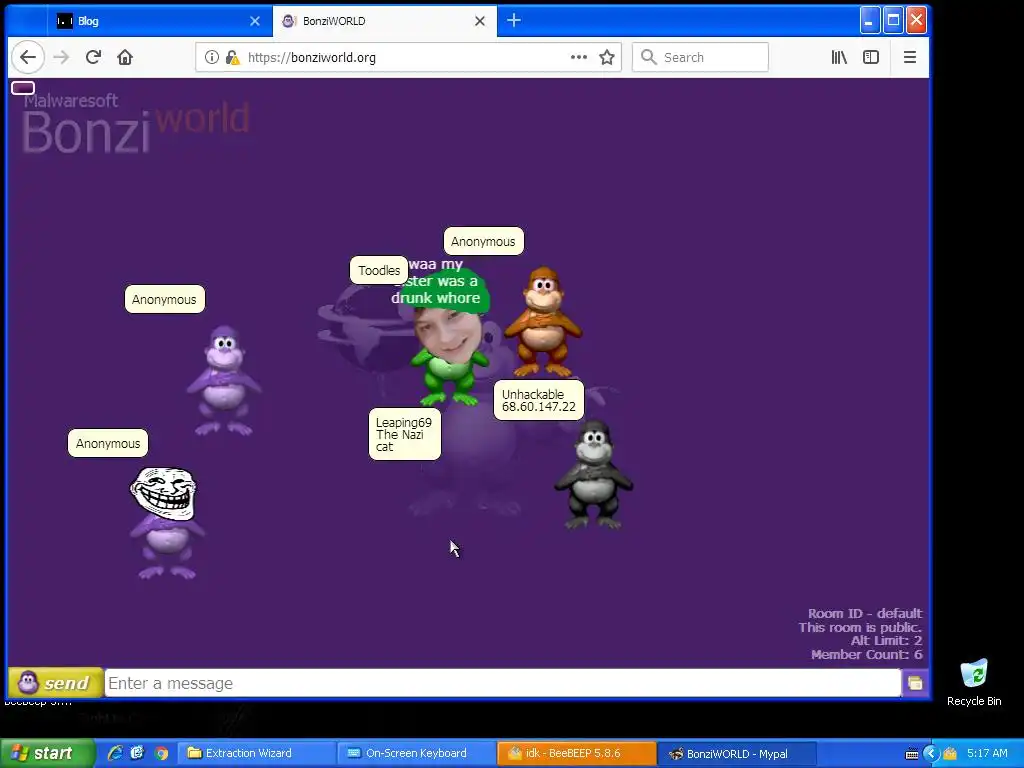Open a new browser tab
The height and width of the screenshot is (768, 1024).
[514, 21]
